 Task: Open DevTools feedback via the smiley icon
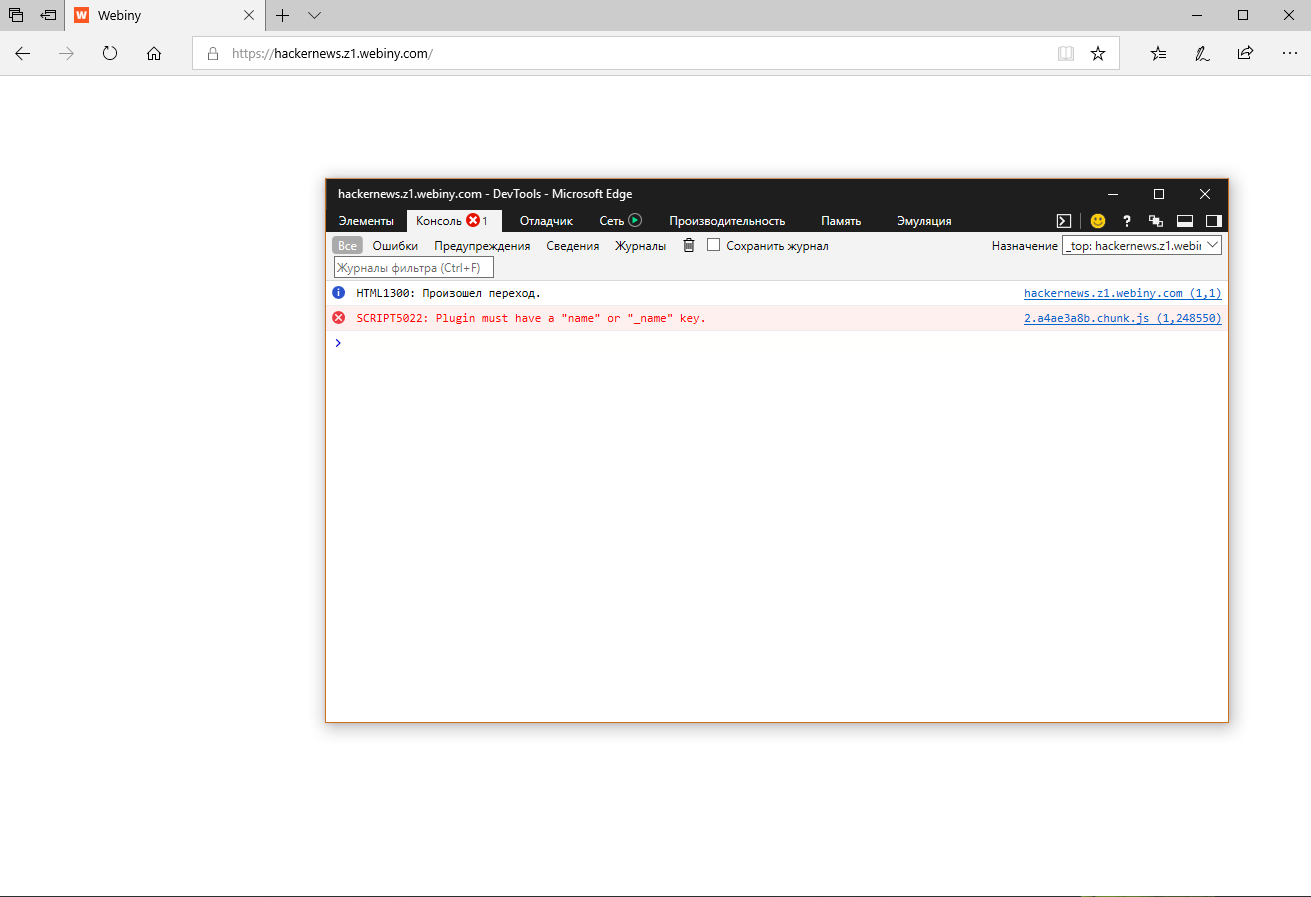(1097, 220)
